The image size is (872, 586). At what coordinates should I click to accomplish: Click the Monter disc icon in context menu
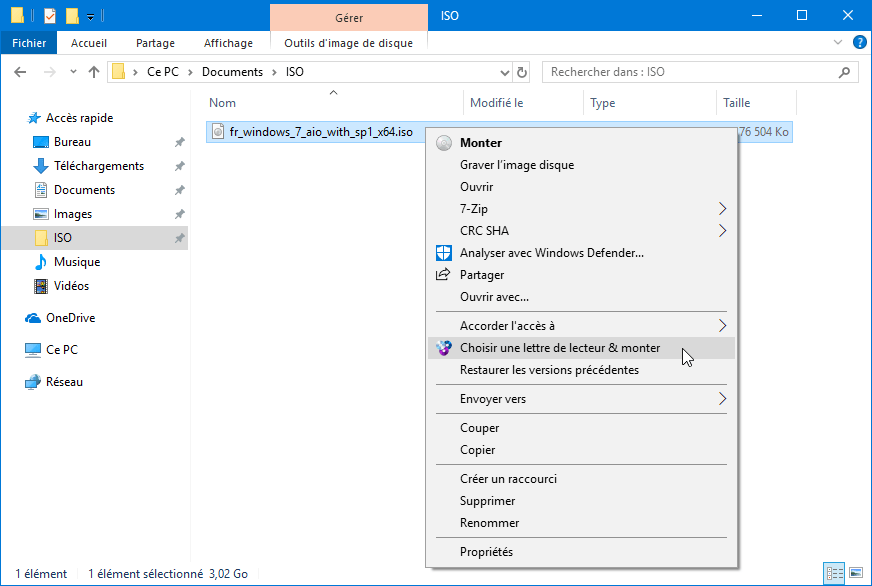point(444,143)
